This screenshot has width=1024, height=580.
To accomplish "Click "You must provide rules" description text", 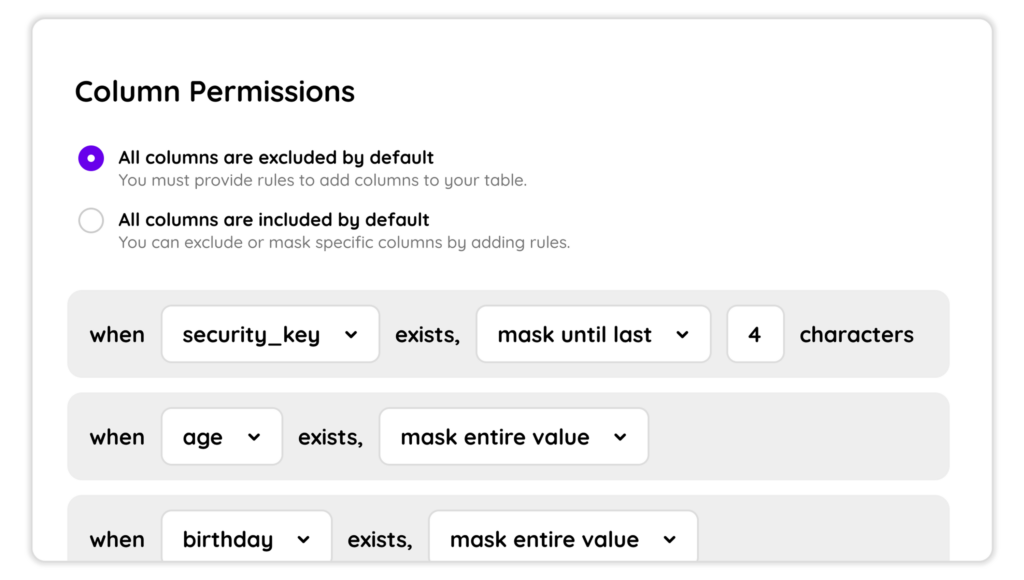I will [x=322, y=181].
